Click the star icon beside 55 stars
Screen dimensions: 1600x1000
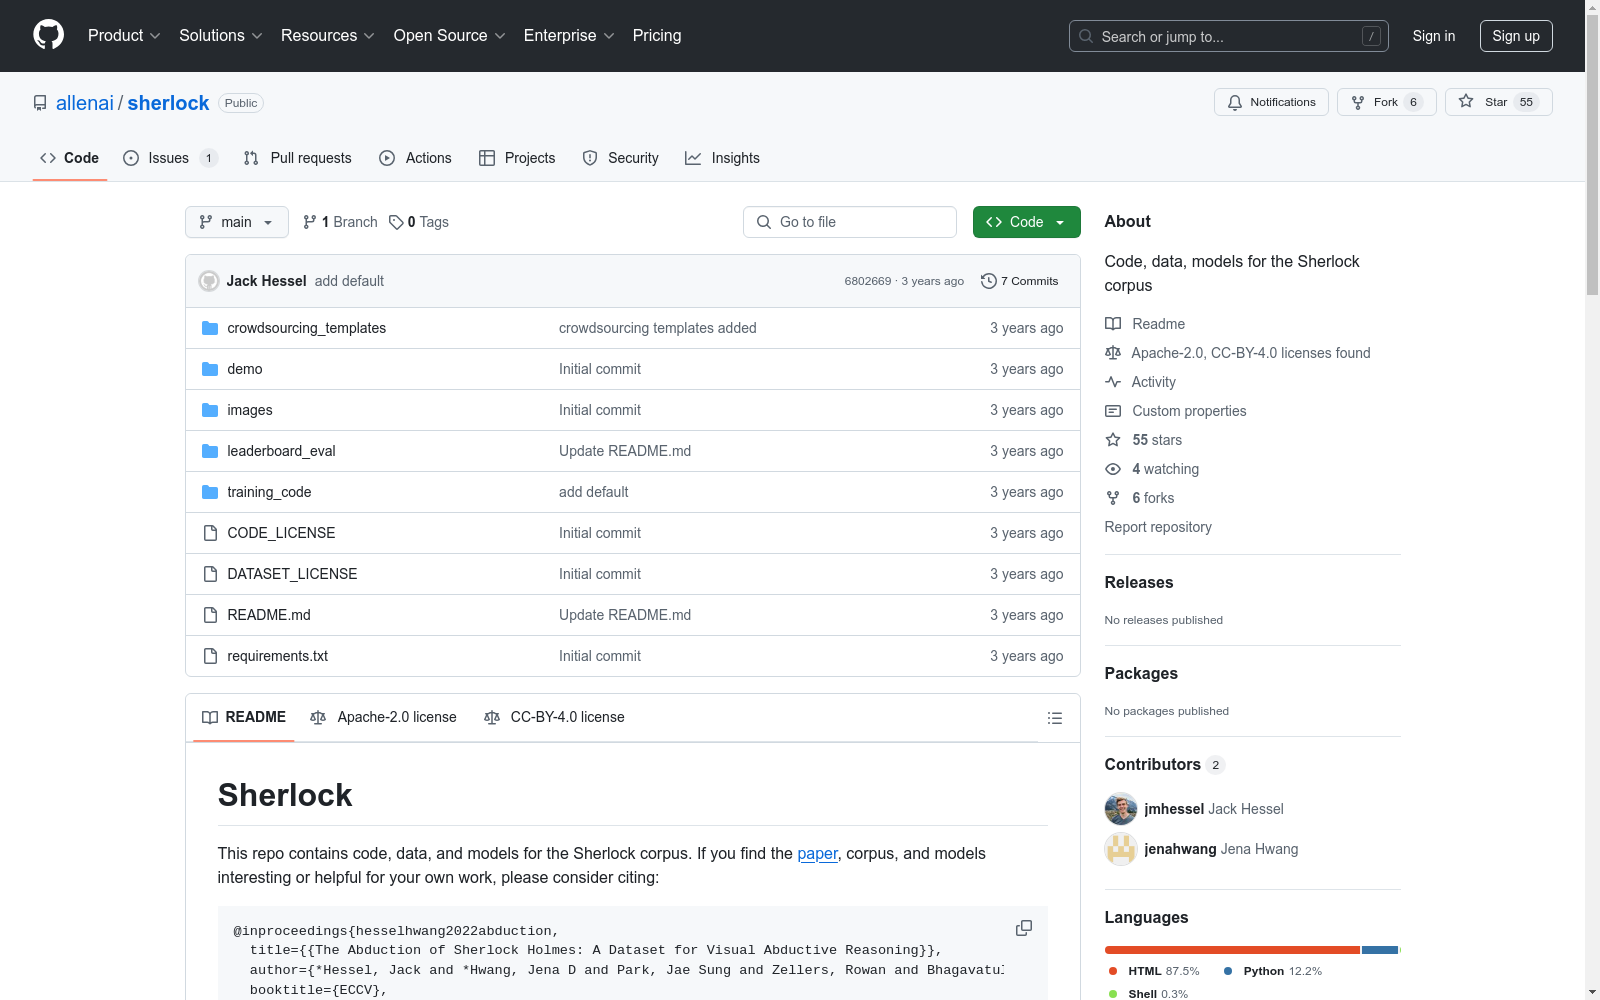[1113, 440]
